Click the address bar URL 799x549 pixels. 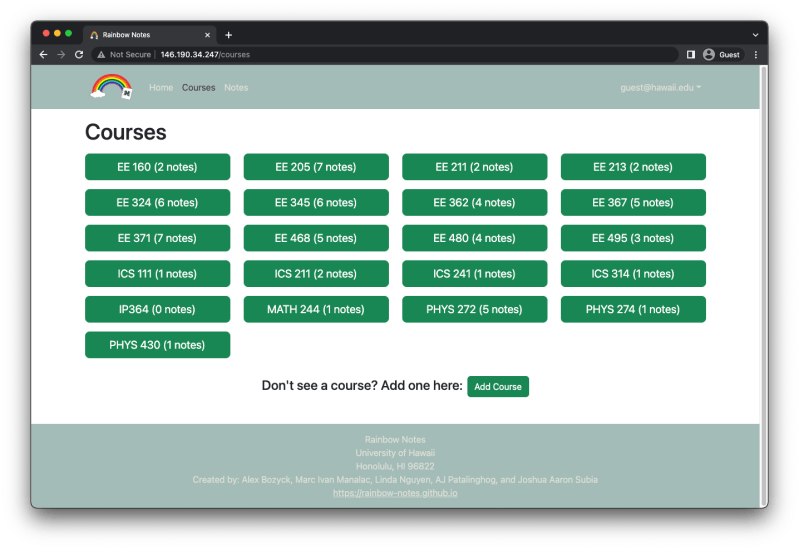coord(205,55)
